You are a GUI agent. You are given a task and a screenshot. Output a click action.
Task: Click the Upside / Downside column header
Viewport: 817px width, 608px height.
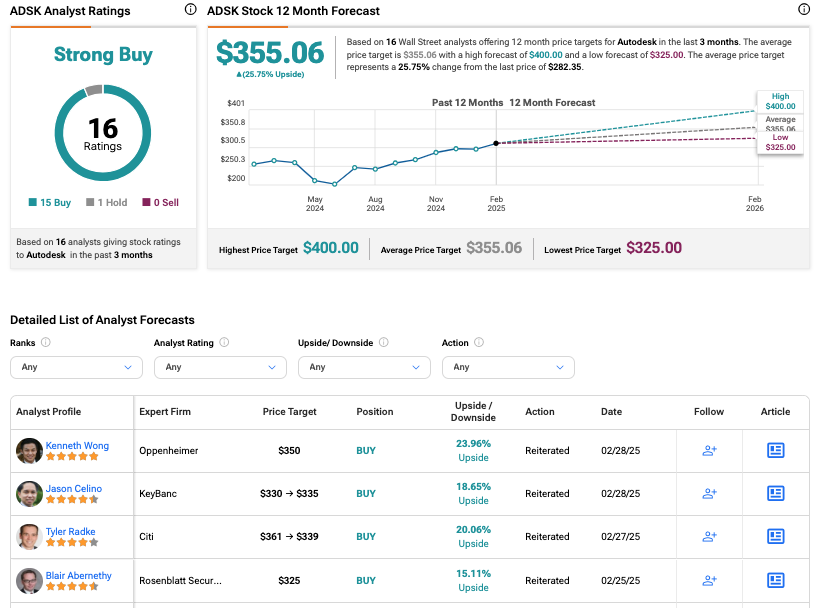coord(473,412)
